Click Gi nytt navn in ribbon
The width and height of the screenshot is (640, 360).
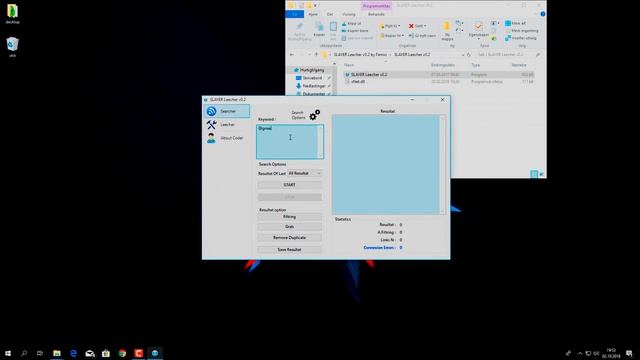(x=422, y=36)
